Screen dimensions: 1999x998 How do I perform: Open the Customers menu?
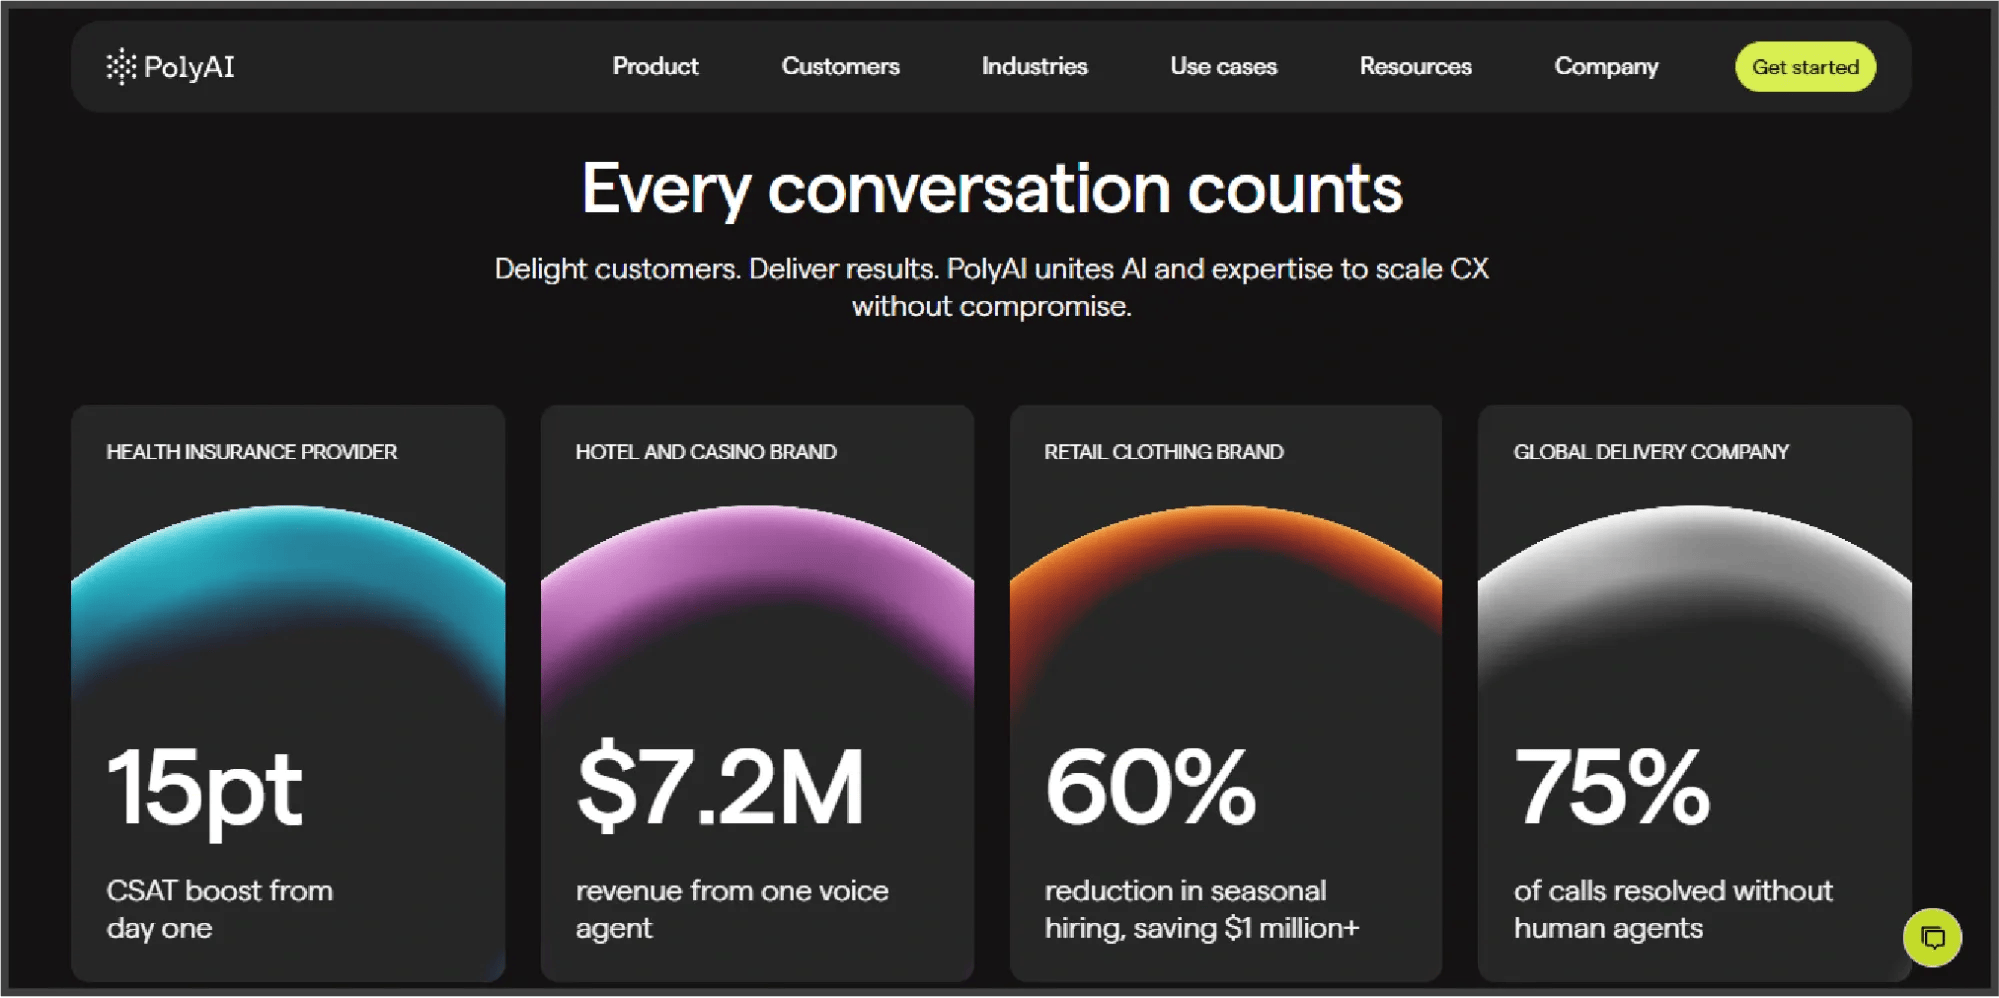(839, 66)
